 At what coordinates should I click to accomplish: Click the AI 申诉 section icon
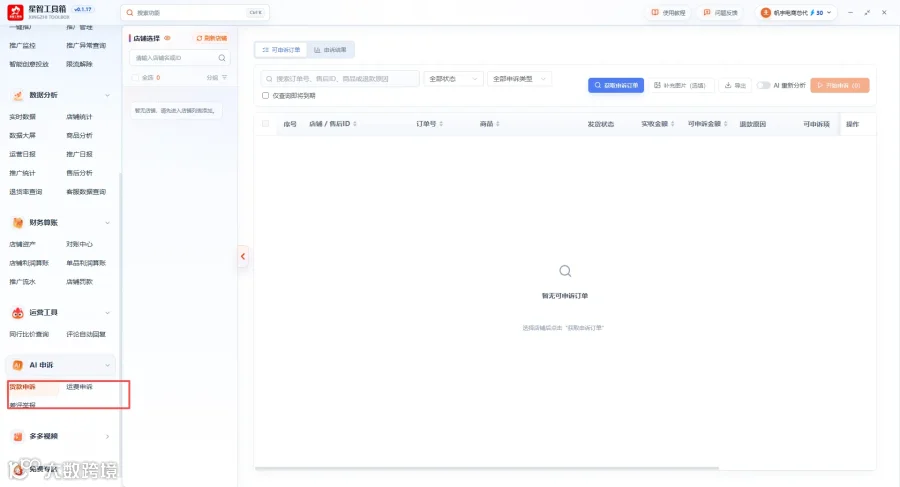18,365
